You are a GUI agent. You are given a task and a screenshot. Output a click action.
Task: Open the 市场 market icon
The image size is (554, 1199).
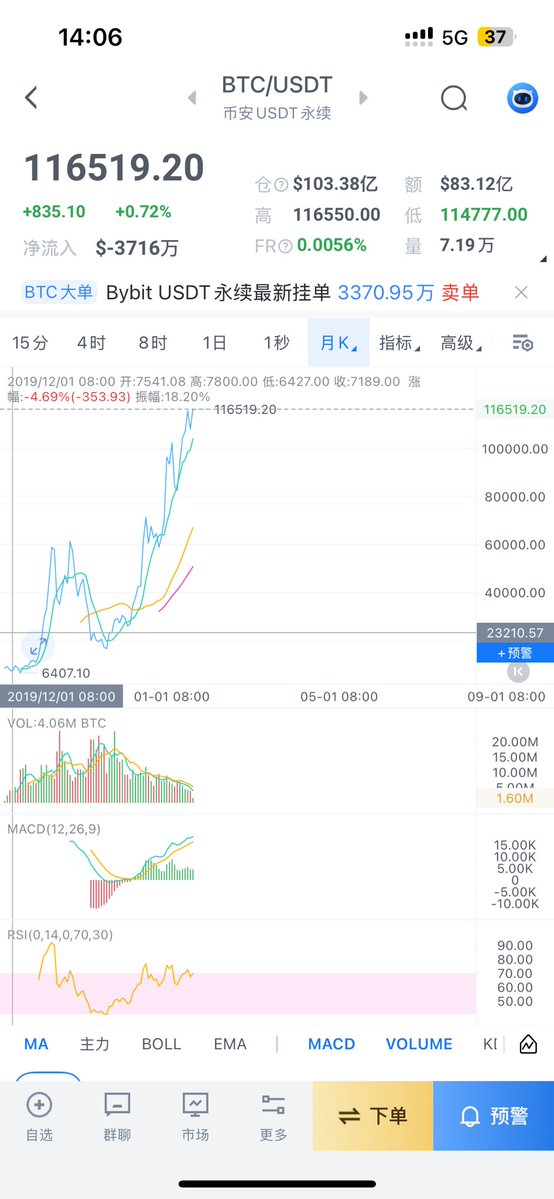tap(195, 1104)
